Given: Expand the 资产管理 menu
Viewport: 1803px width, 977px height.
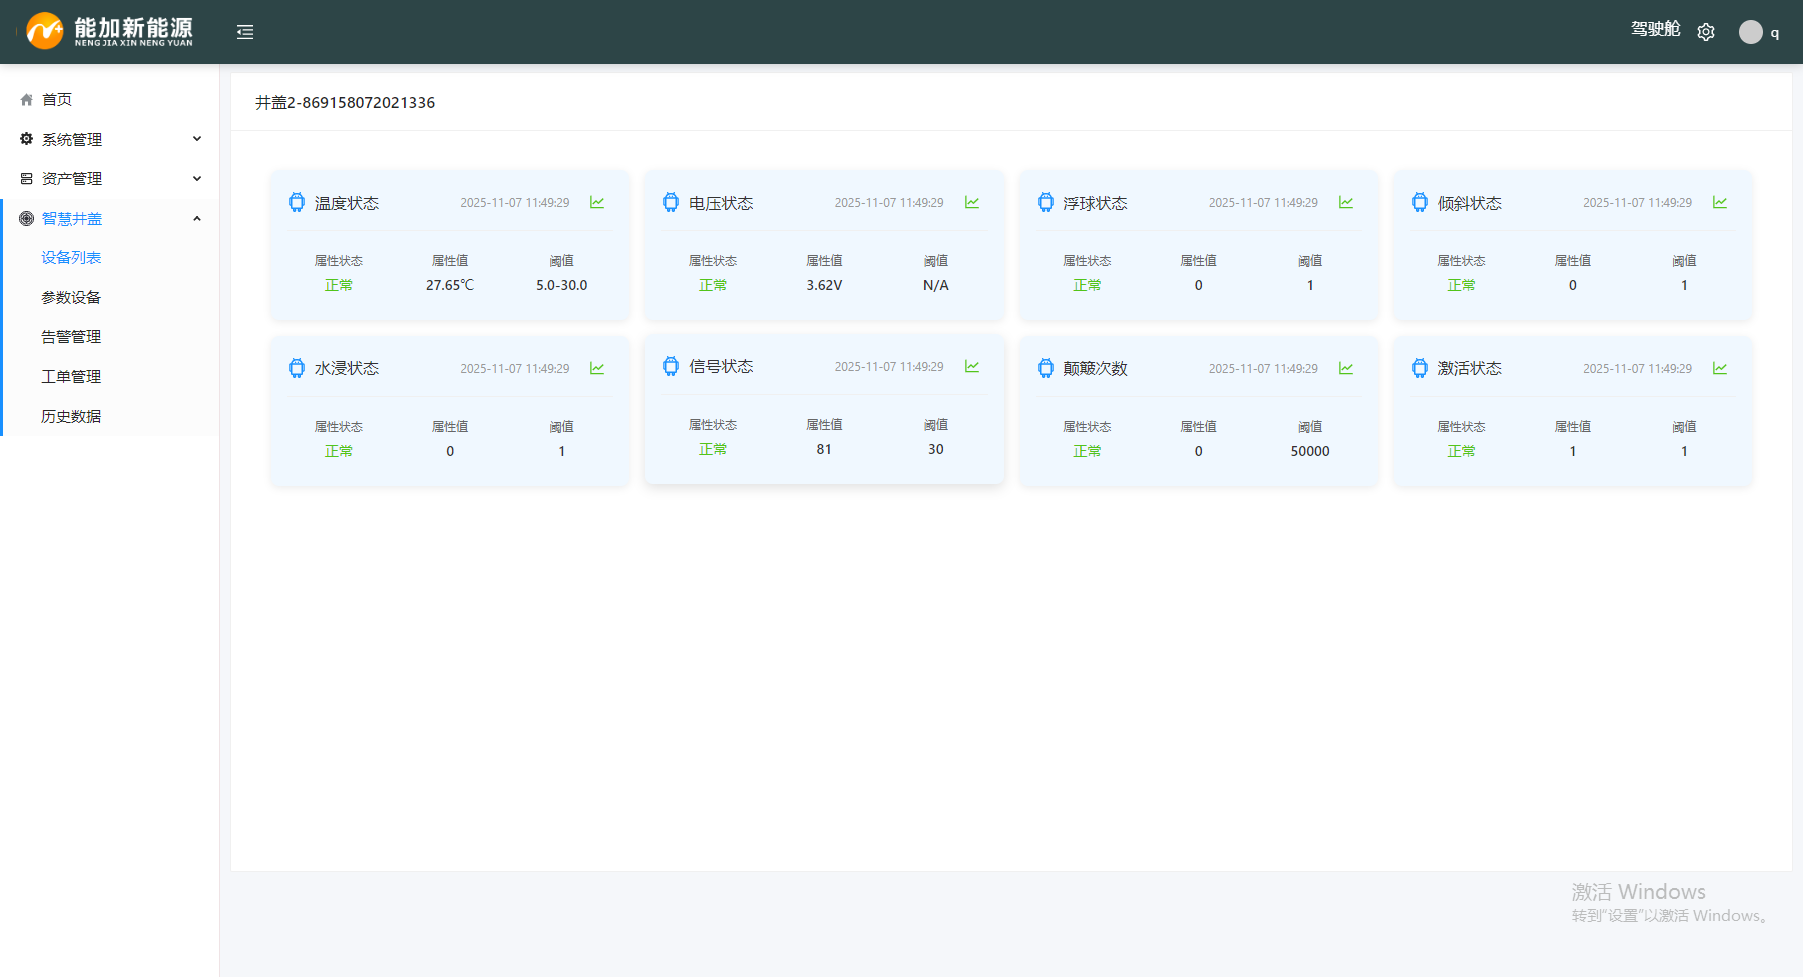Looking at the screenshot, I should click(110, 179).
